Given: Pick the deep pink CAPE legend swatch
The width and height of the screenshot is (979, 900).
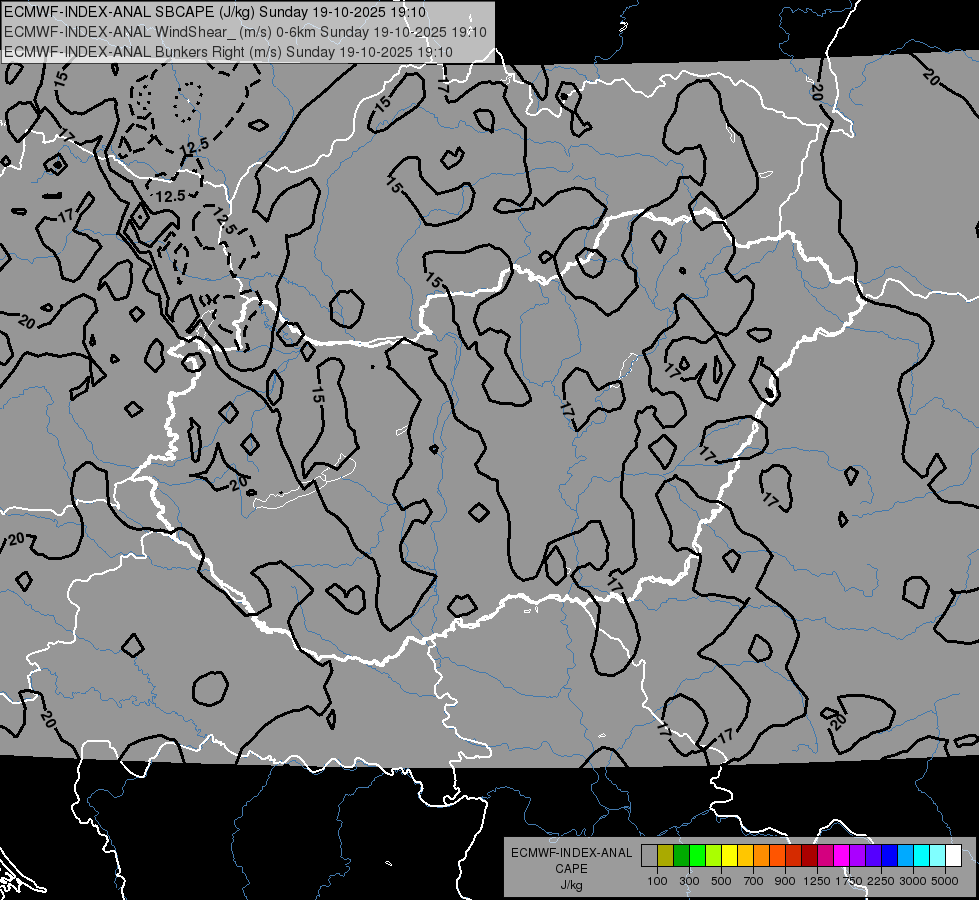Looking at the screenshot, I should coord(825,856).
